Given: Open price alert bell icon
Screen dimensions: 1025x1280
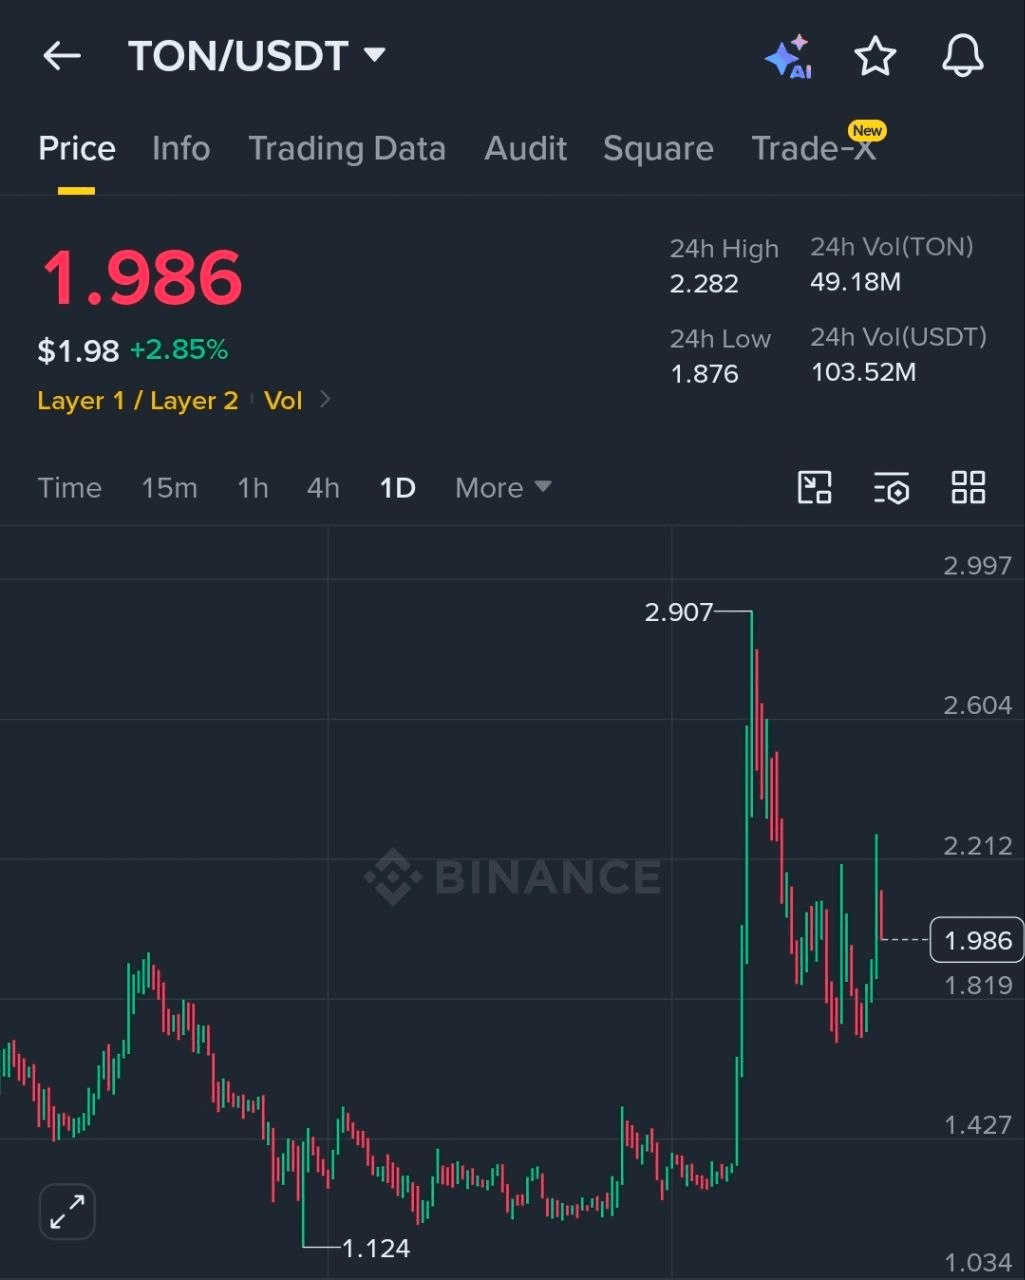Looking at the screenshot, I should (963, 56).
